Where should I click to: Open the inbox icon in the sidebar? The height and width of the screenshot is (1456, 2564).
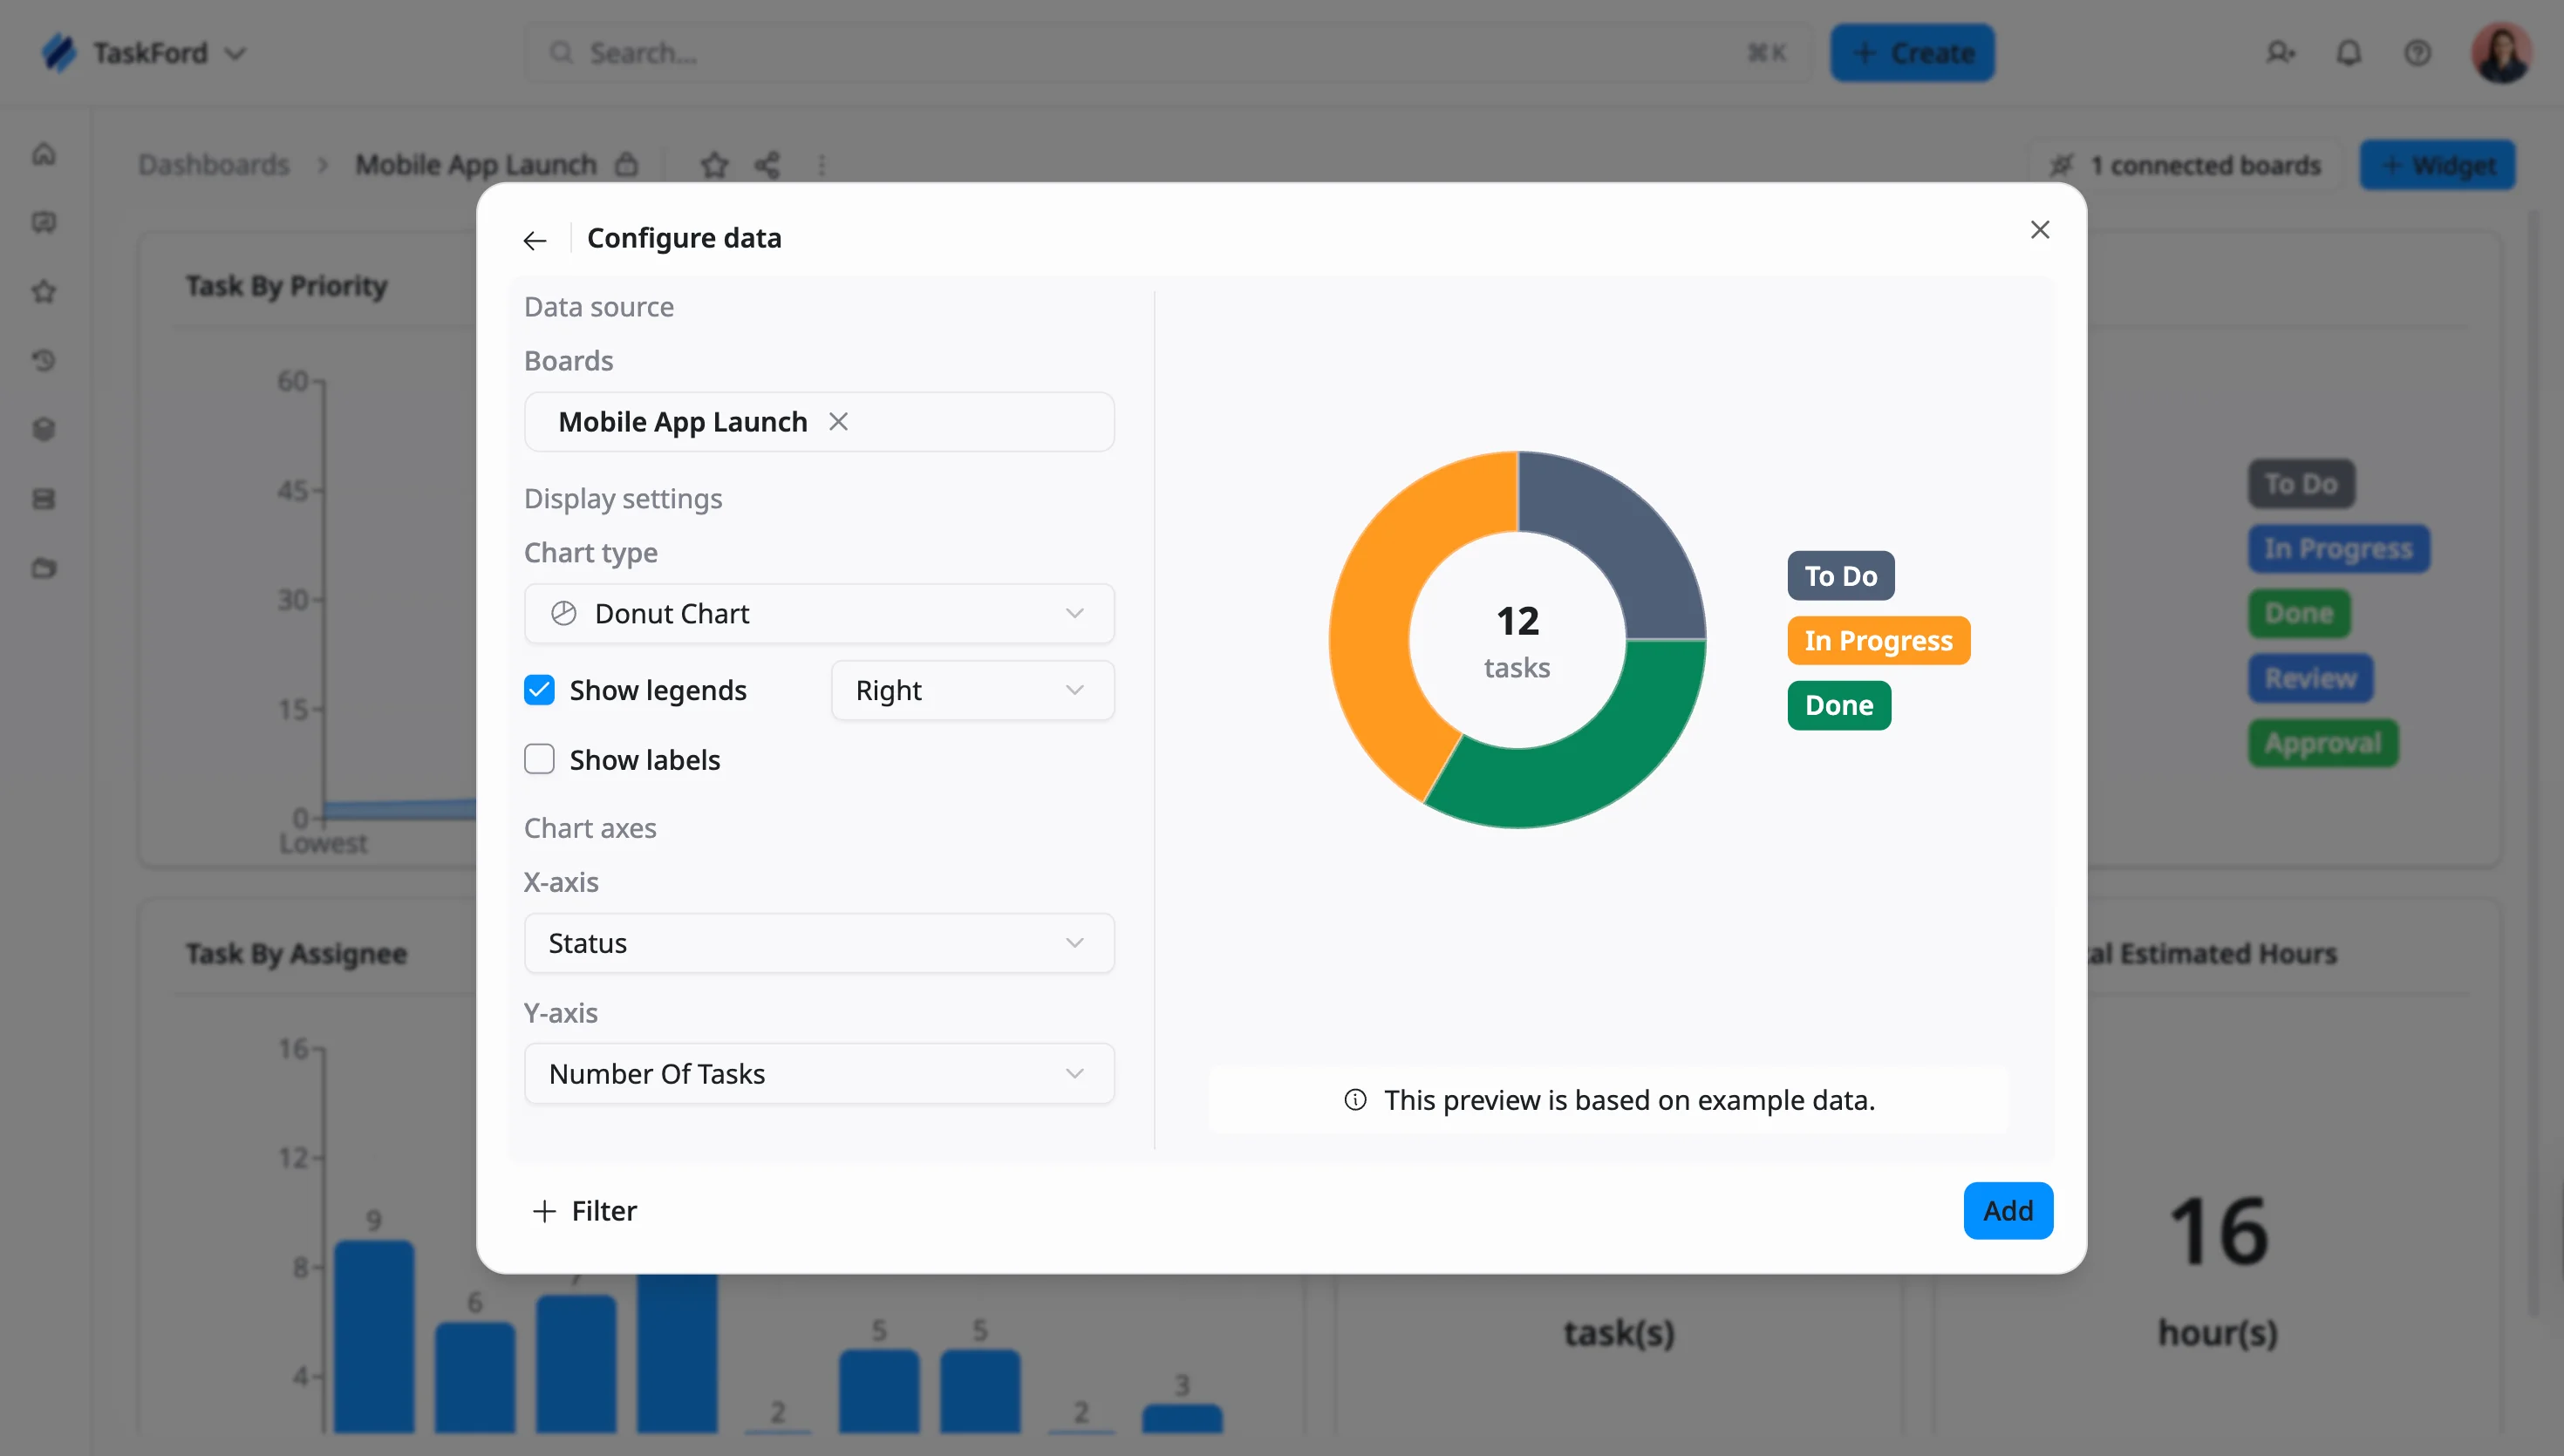coord(44,223)
